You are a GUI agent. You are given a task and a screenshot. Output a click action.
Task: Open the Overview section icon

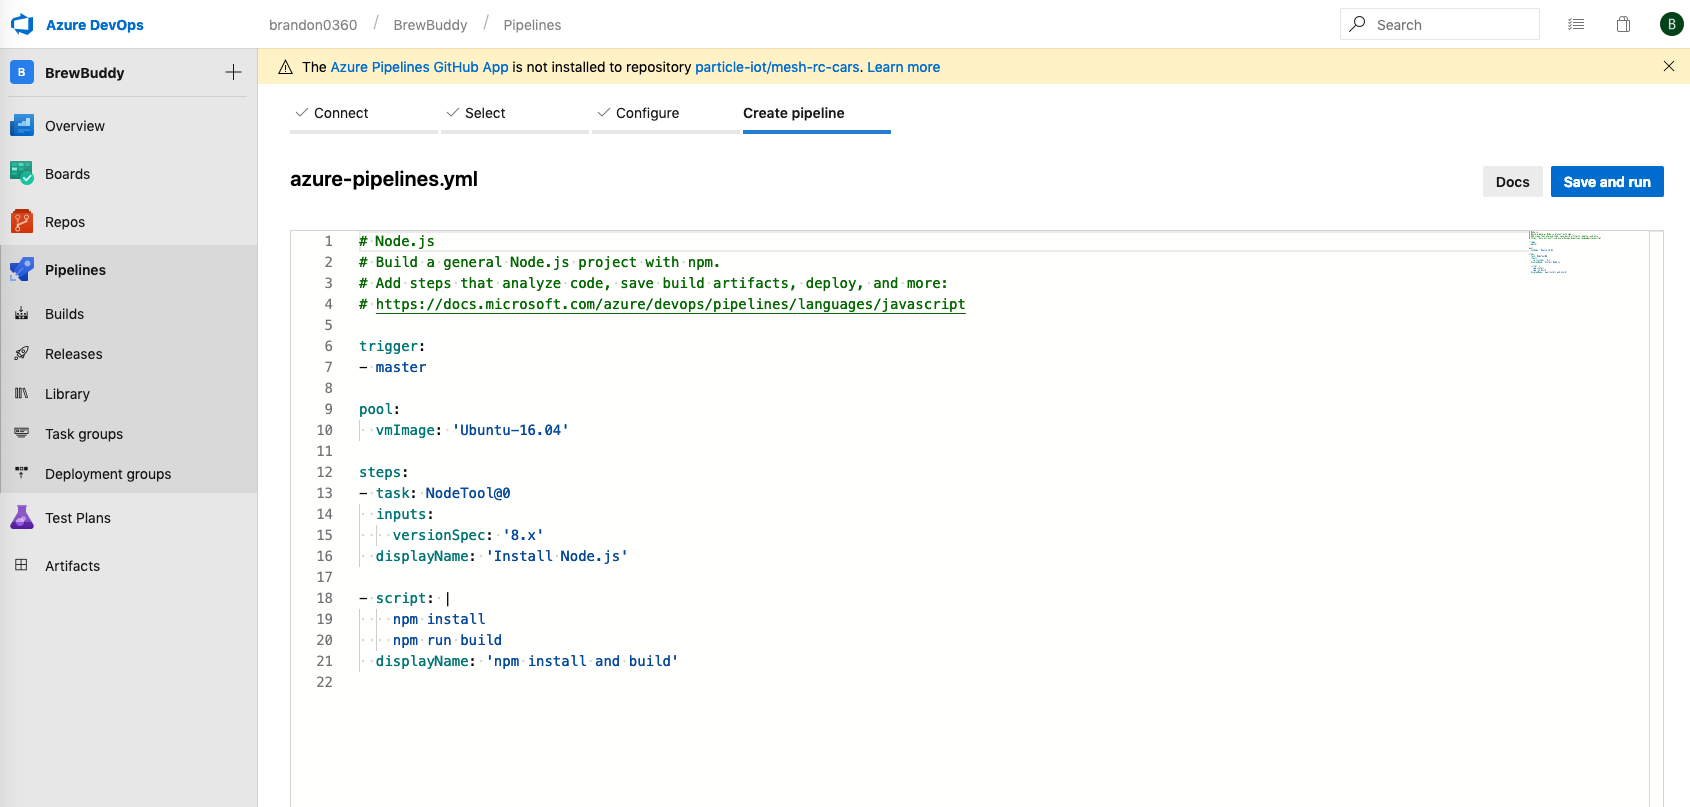[22, 126]
